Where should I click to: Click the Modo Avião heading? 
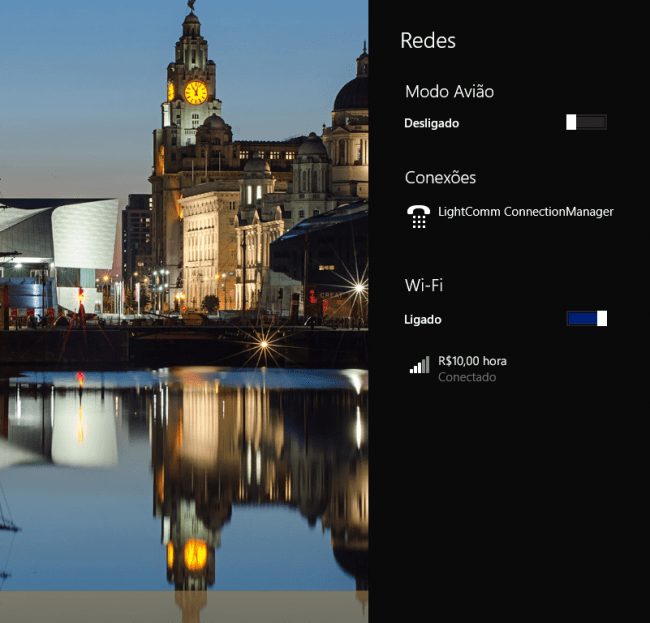(449, 92)
